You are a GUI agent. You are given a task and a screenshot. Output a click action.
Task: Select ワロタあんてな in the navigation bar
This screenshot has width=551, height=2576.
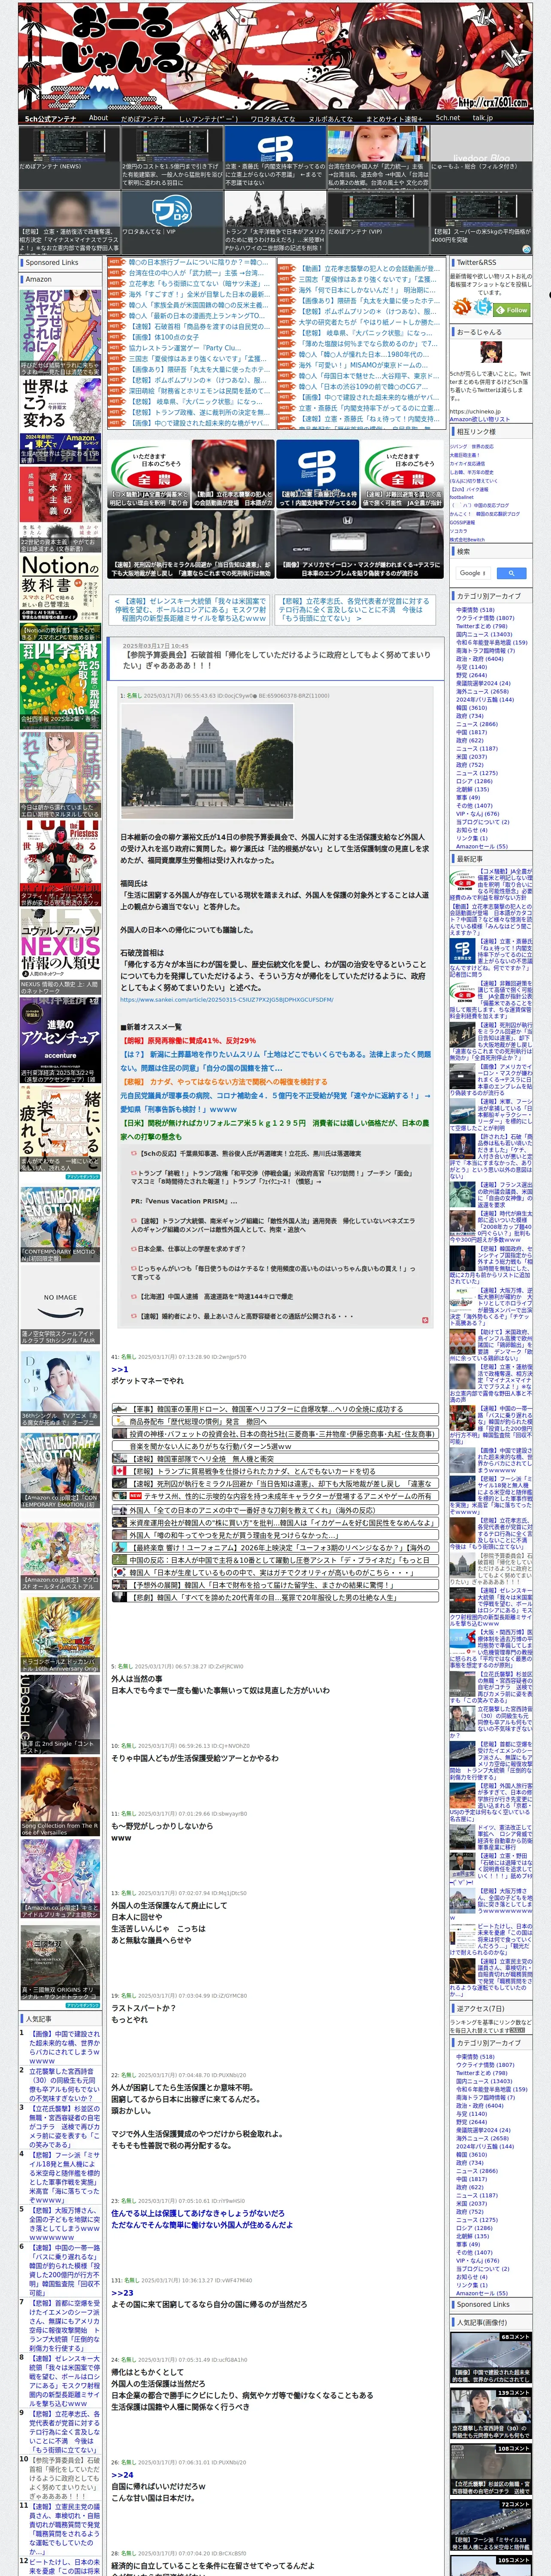(272, 118)
